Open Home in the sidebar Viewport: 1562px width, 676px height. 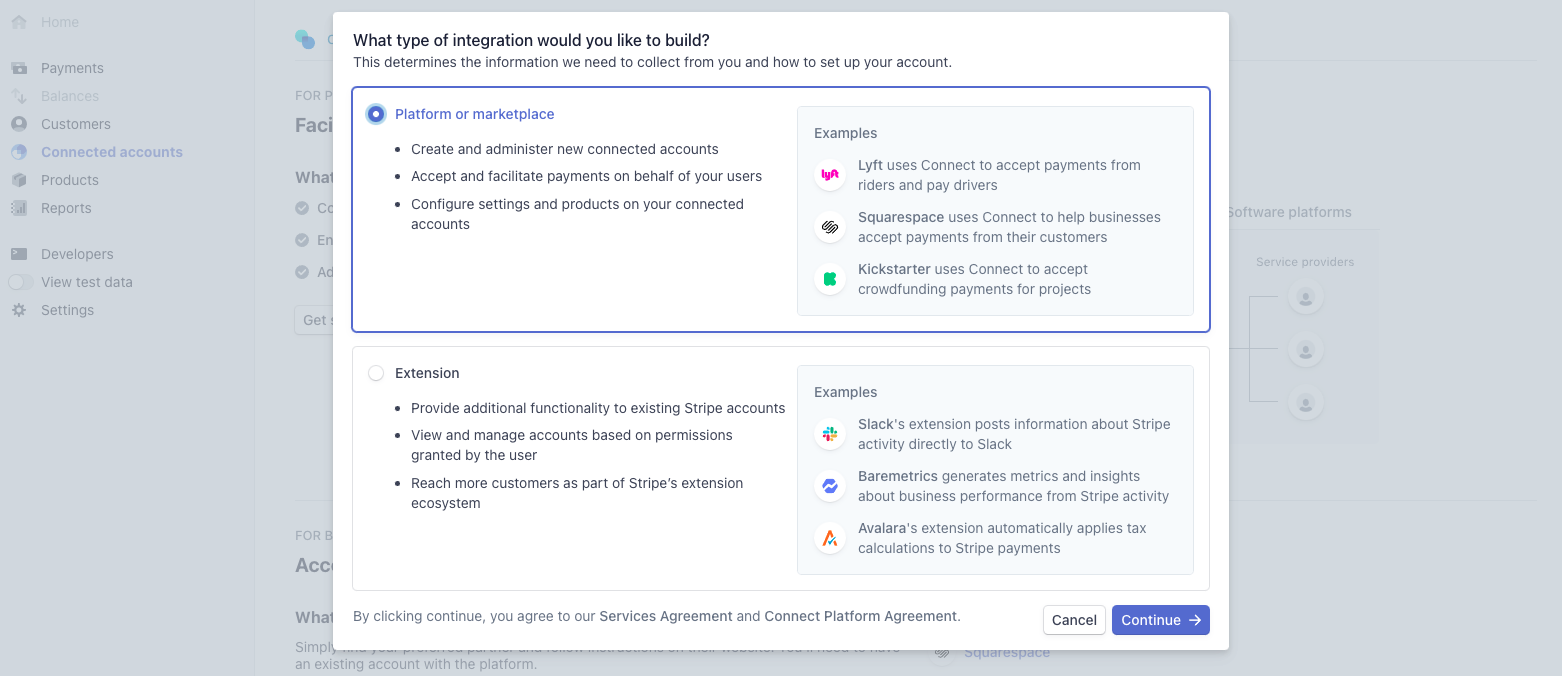coord(60,22)
